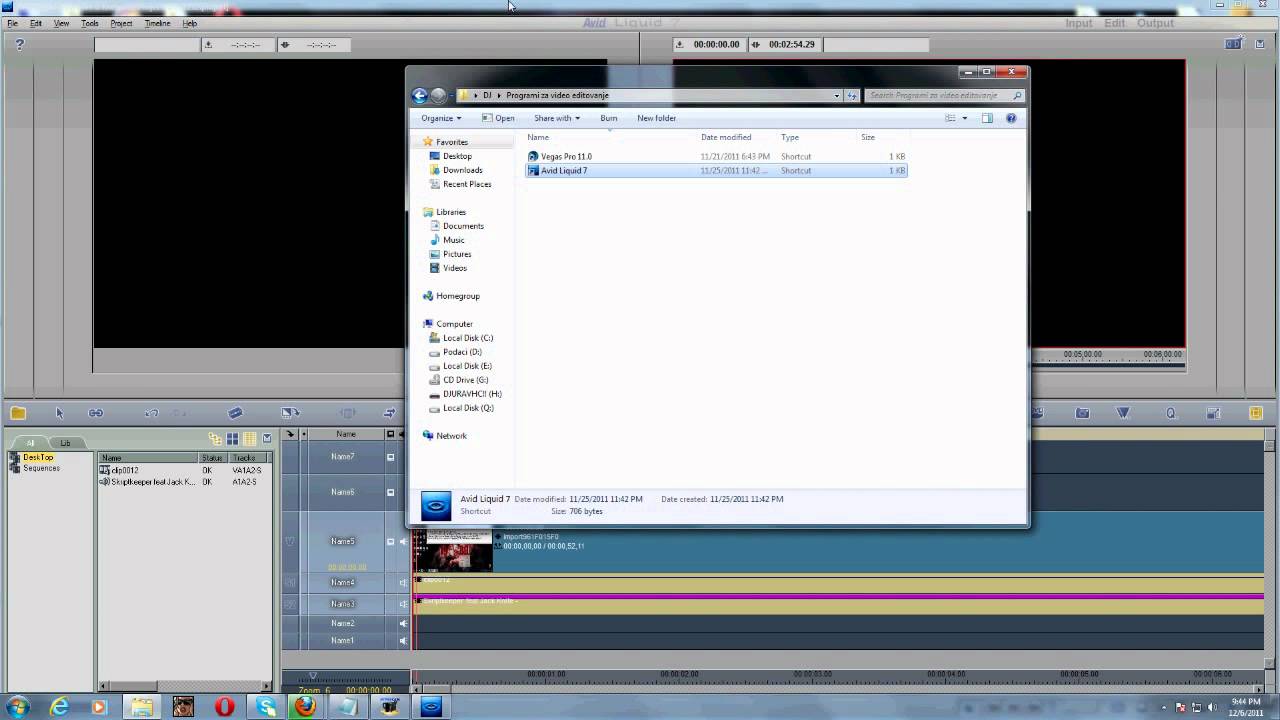1280x720 pixels.
Task: Open the Edit menu in Avid Liquid
Action: (x=36, y=23)
